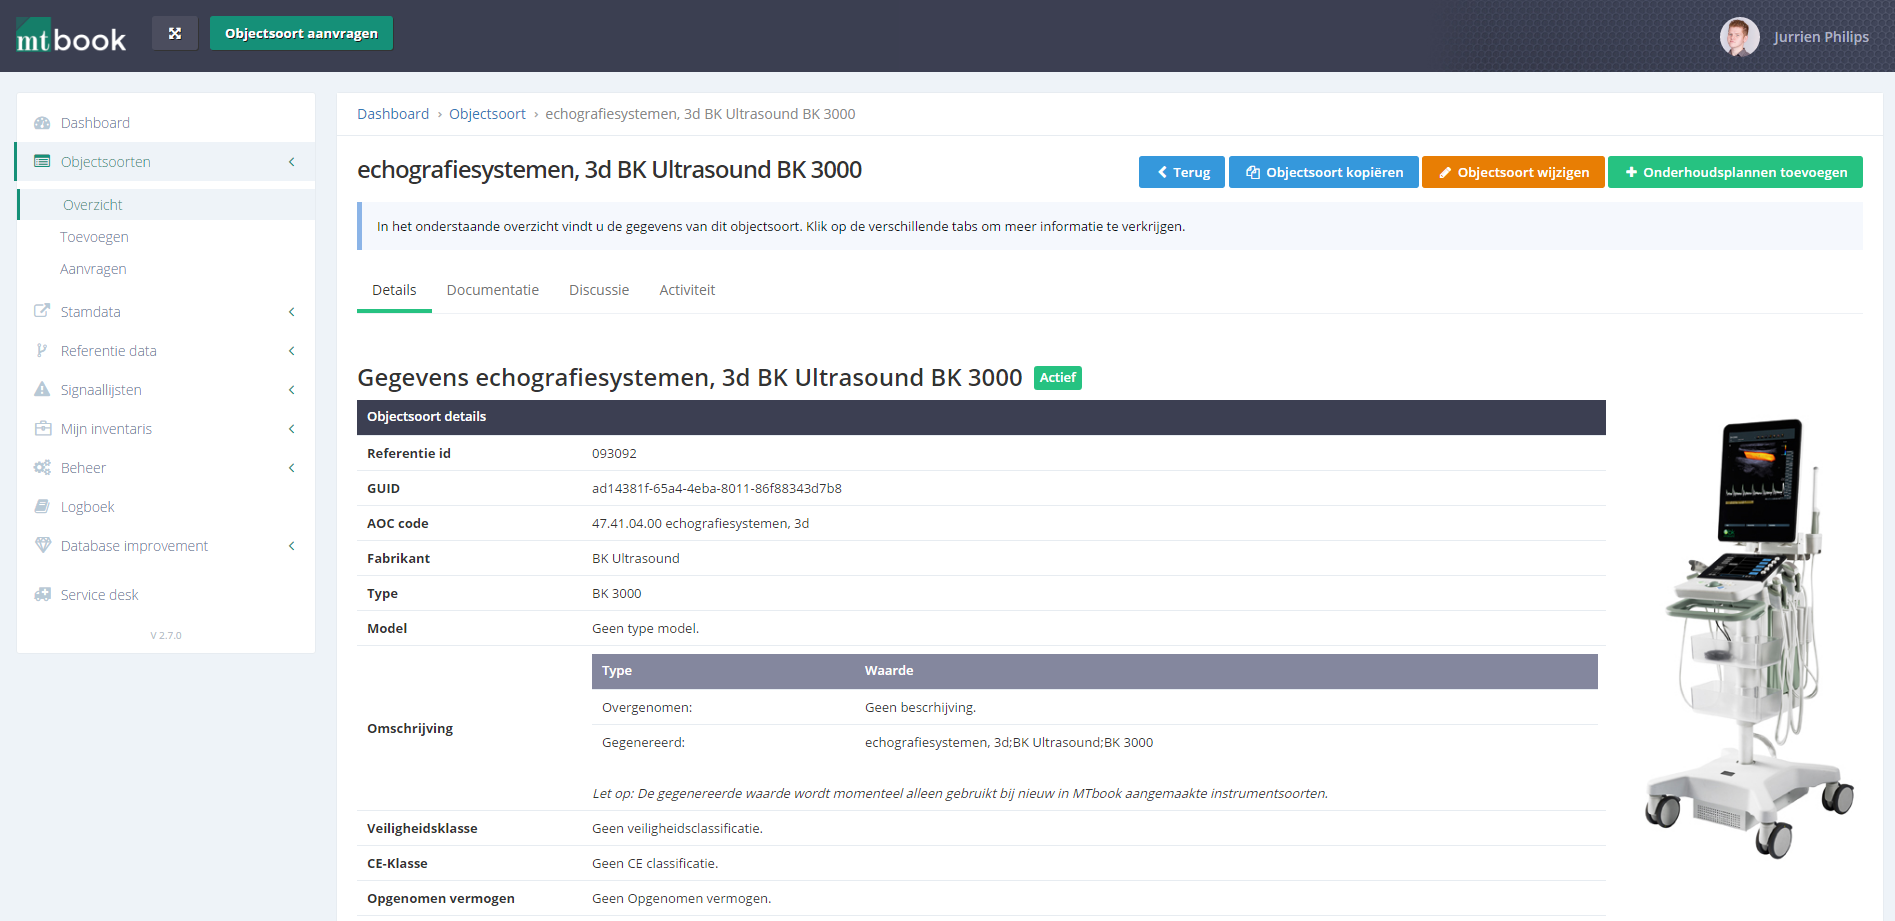Collapse the Objectsoorten menu chevron

292,162
